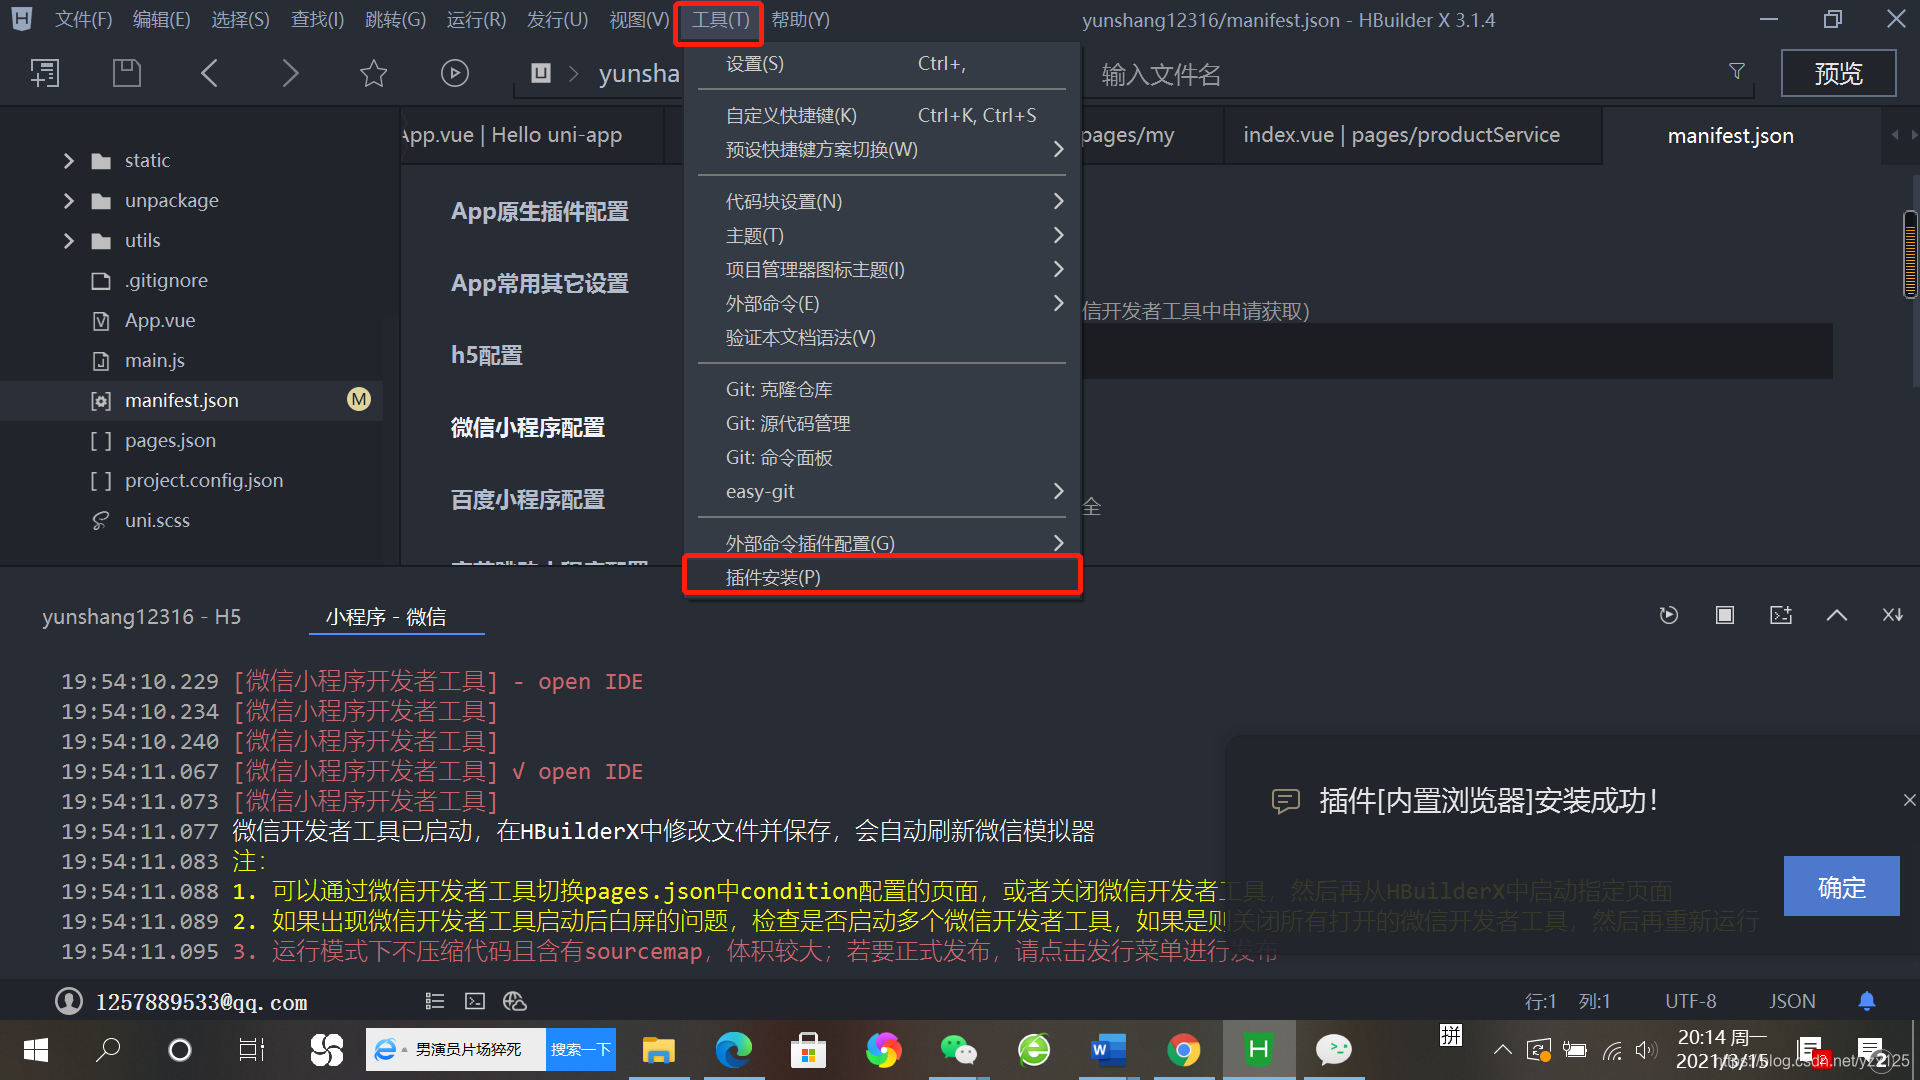Open the 主题(T) submenu arrow
1920x1080 pixels.
pyautogui.click(x=1058, y=235)
